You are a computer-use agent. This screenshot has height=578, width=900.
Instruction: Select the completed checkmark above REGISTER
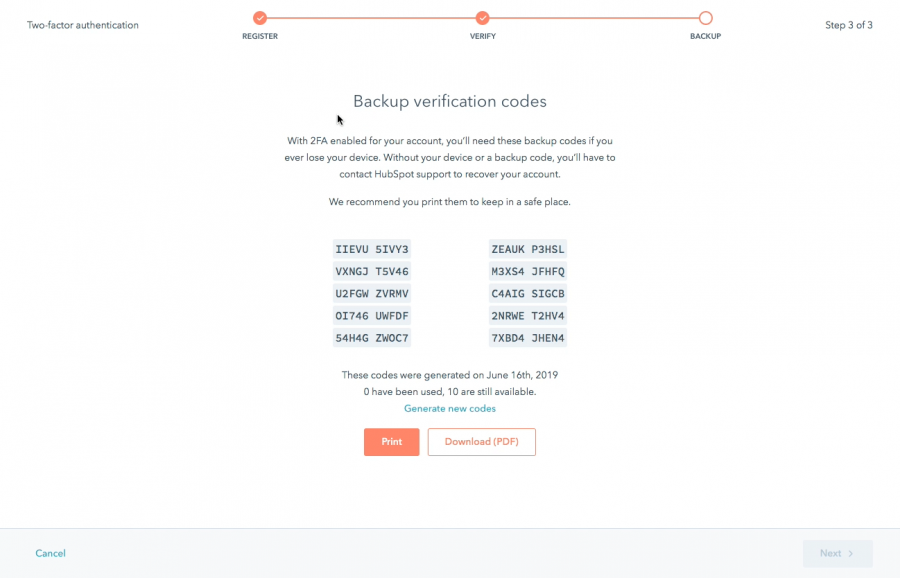point(260,17)
